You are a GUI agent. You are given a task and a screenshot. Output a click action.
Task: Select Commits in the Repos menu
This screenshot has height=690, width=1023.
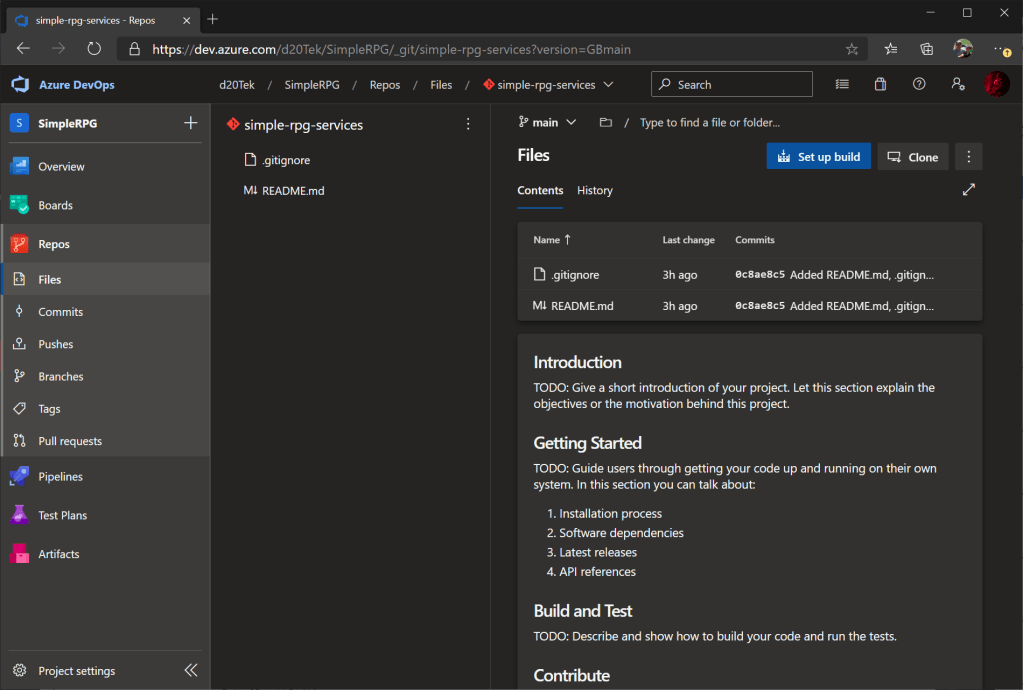[60, 312]
